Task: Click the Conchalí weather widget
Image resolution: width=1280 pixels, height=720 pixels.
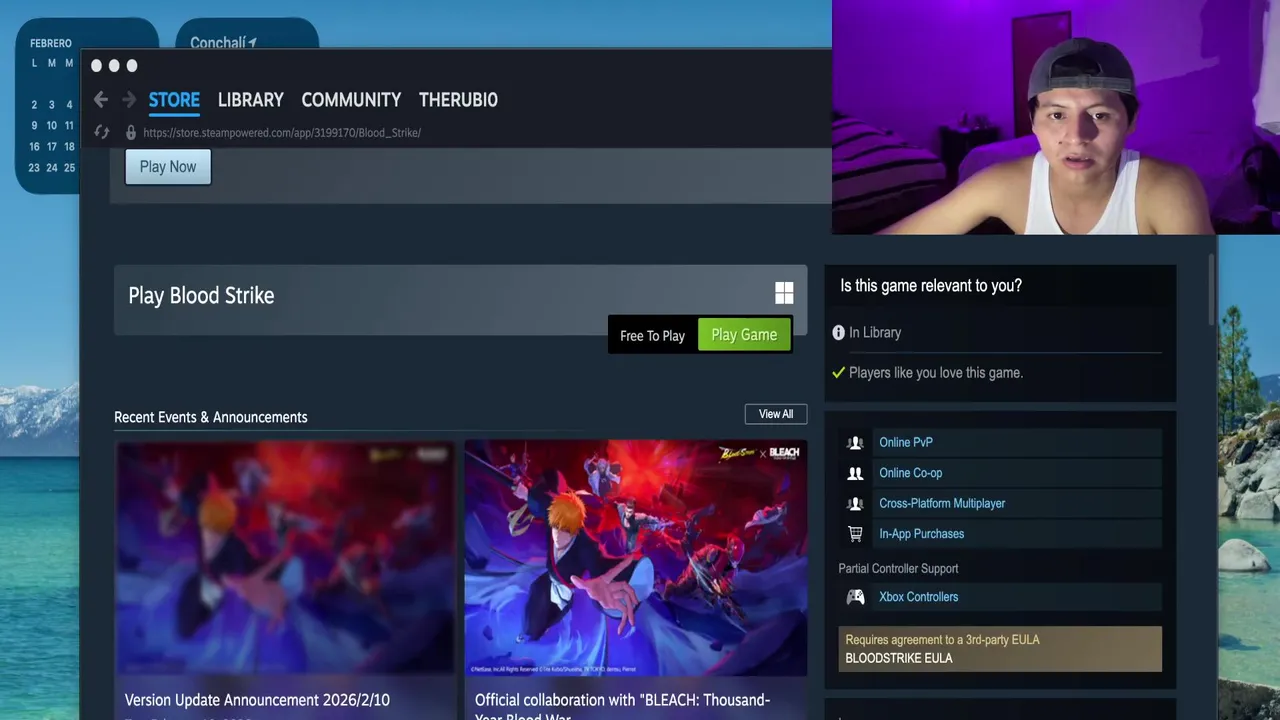Action: pyautogui.click(x=246, y=34)
